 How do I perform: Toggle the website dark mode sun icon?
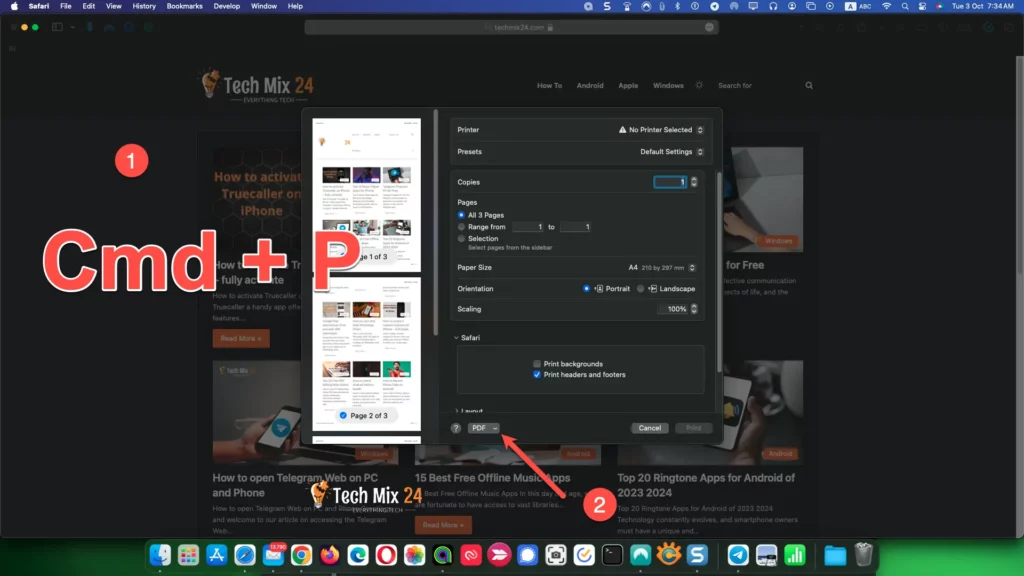pyautogui.click(x=699, y=85)
